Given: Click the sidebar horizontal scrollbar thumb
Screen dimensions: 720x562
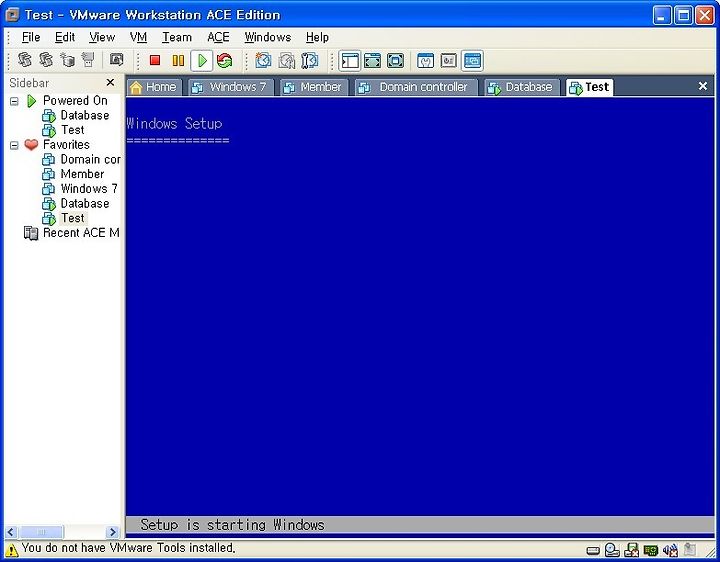Looking at the screenshot, I should click(40, 532).
